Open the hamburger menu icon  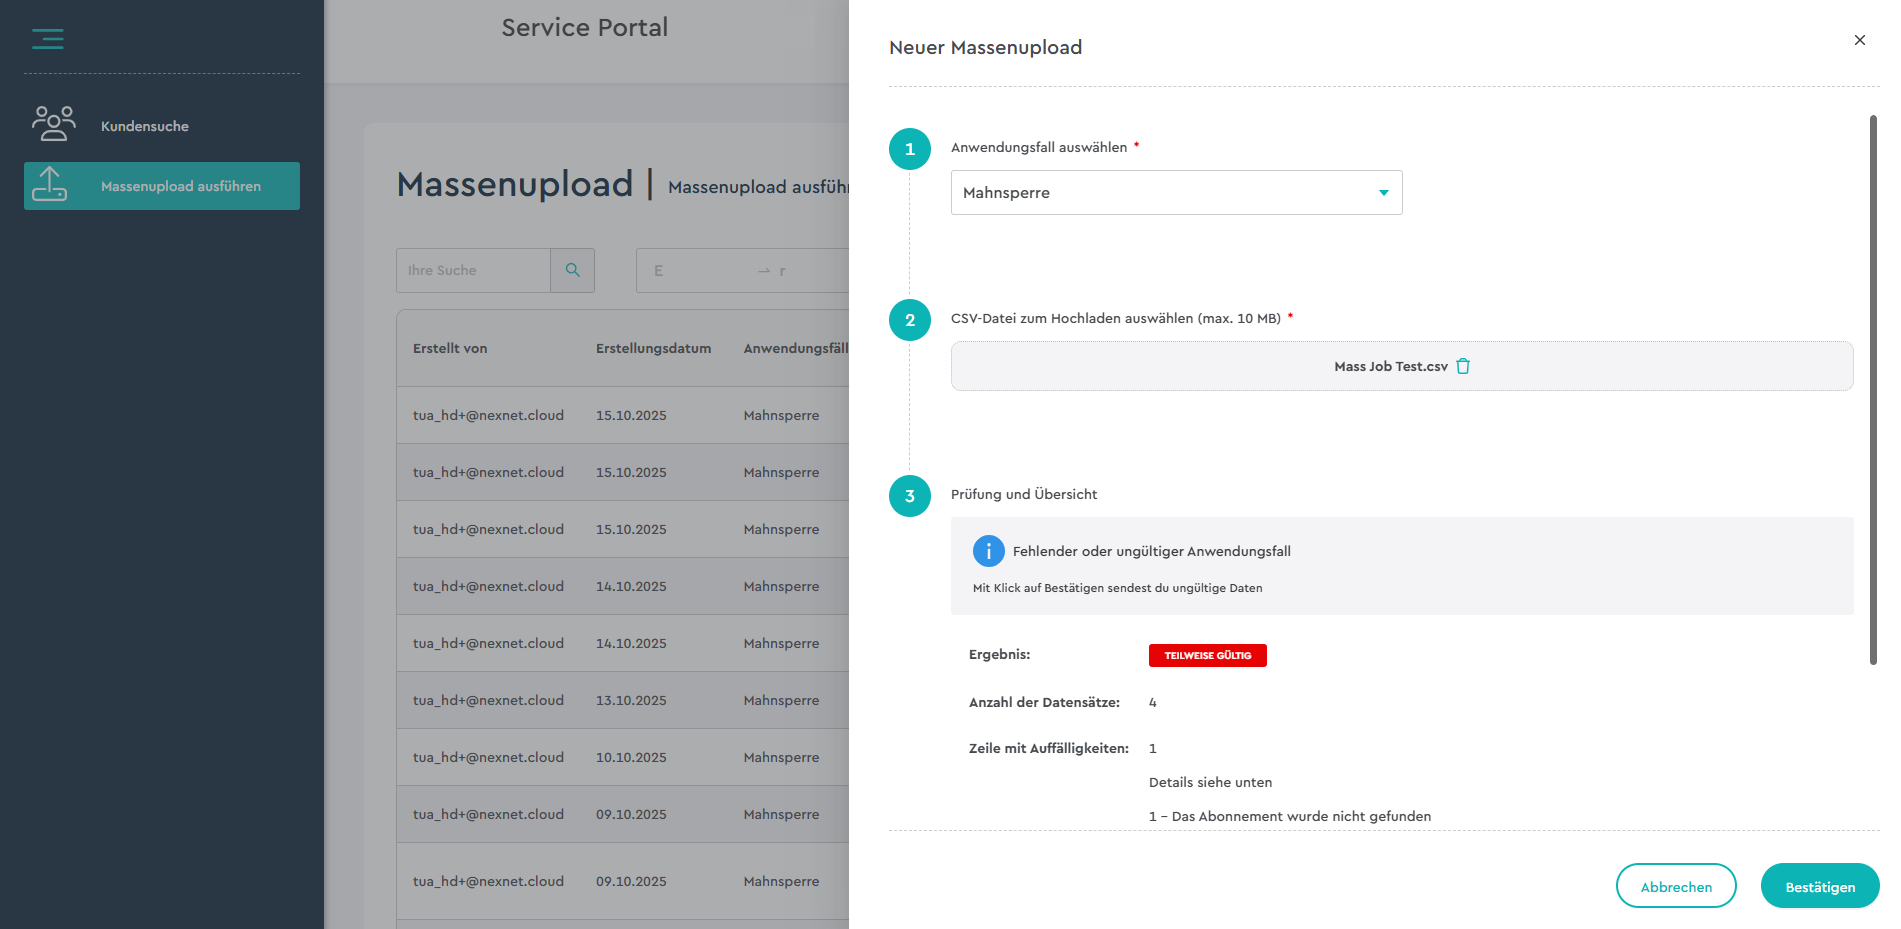click(x=47, y=39)
